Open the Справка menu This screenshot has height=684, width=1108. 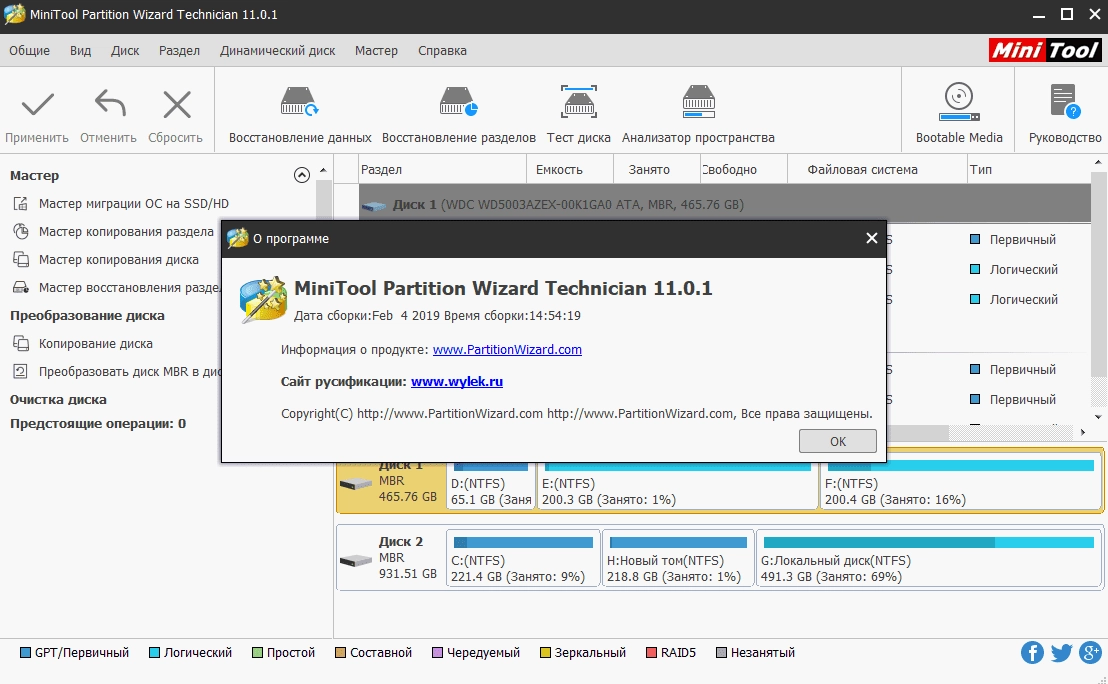(x=442, y=51)
